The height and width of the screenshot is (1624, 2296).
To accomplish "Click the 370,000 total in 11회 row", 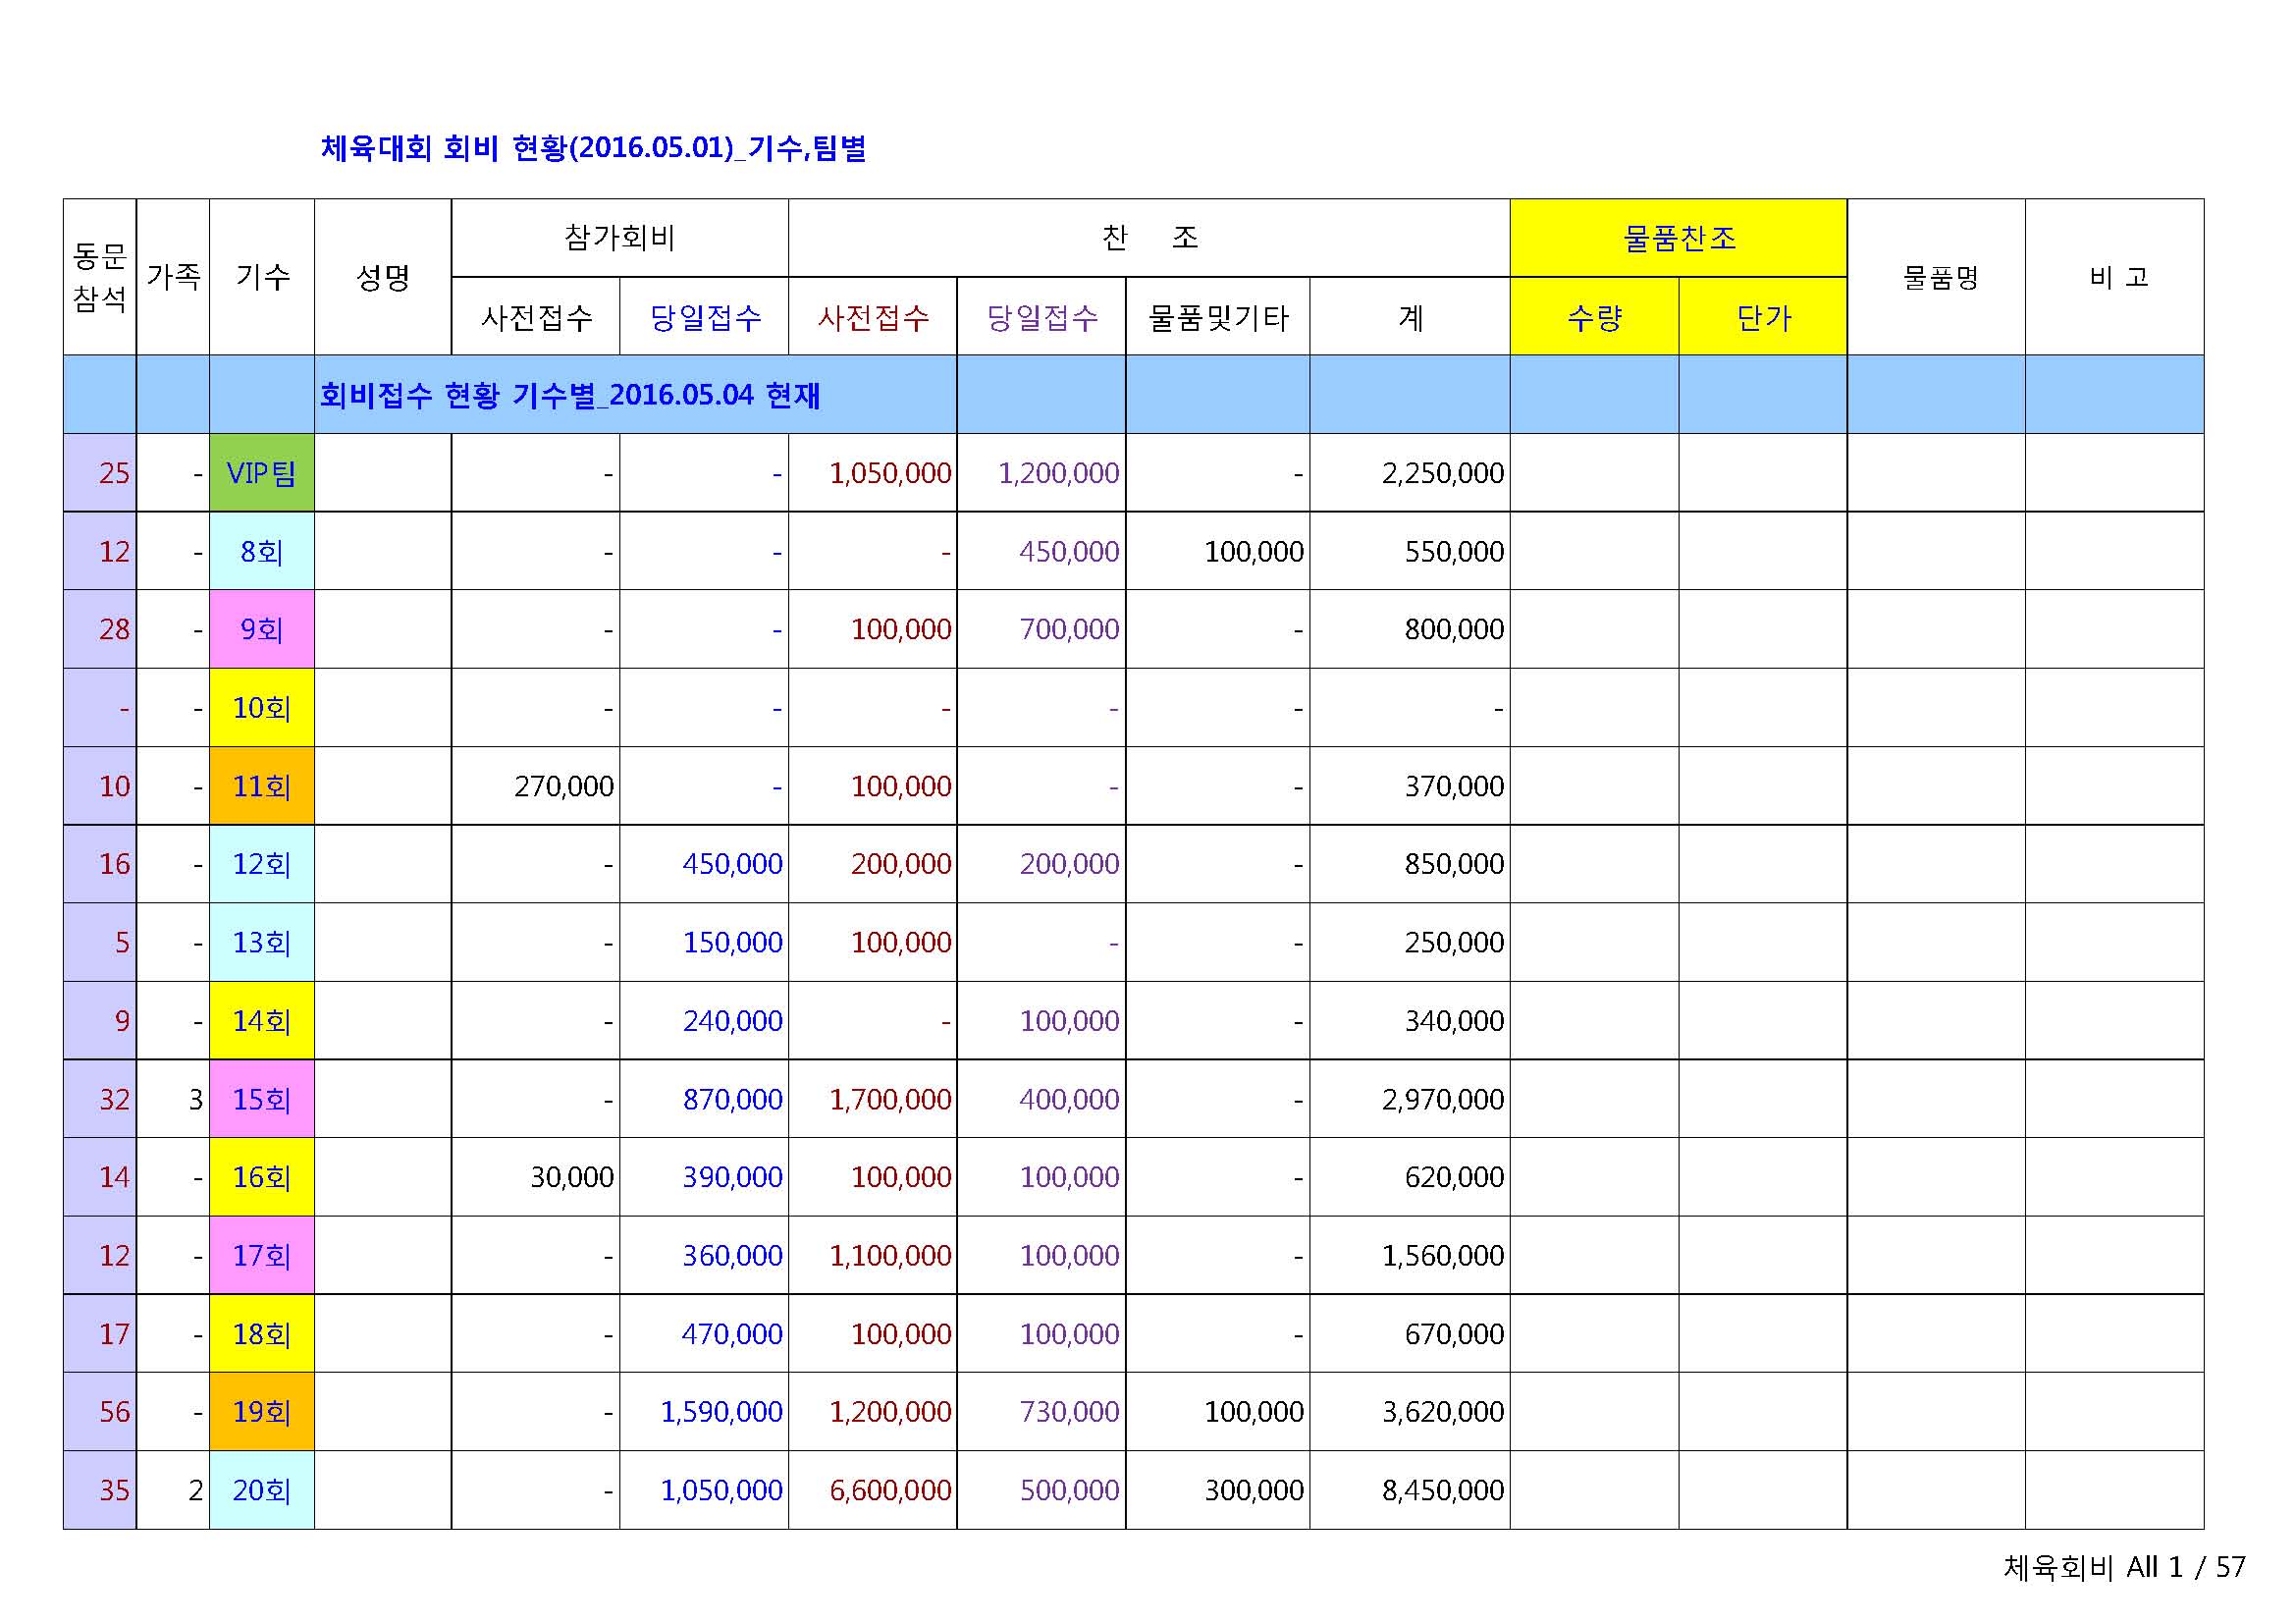I will 1454,786.
